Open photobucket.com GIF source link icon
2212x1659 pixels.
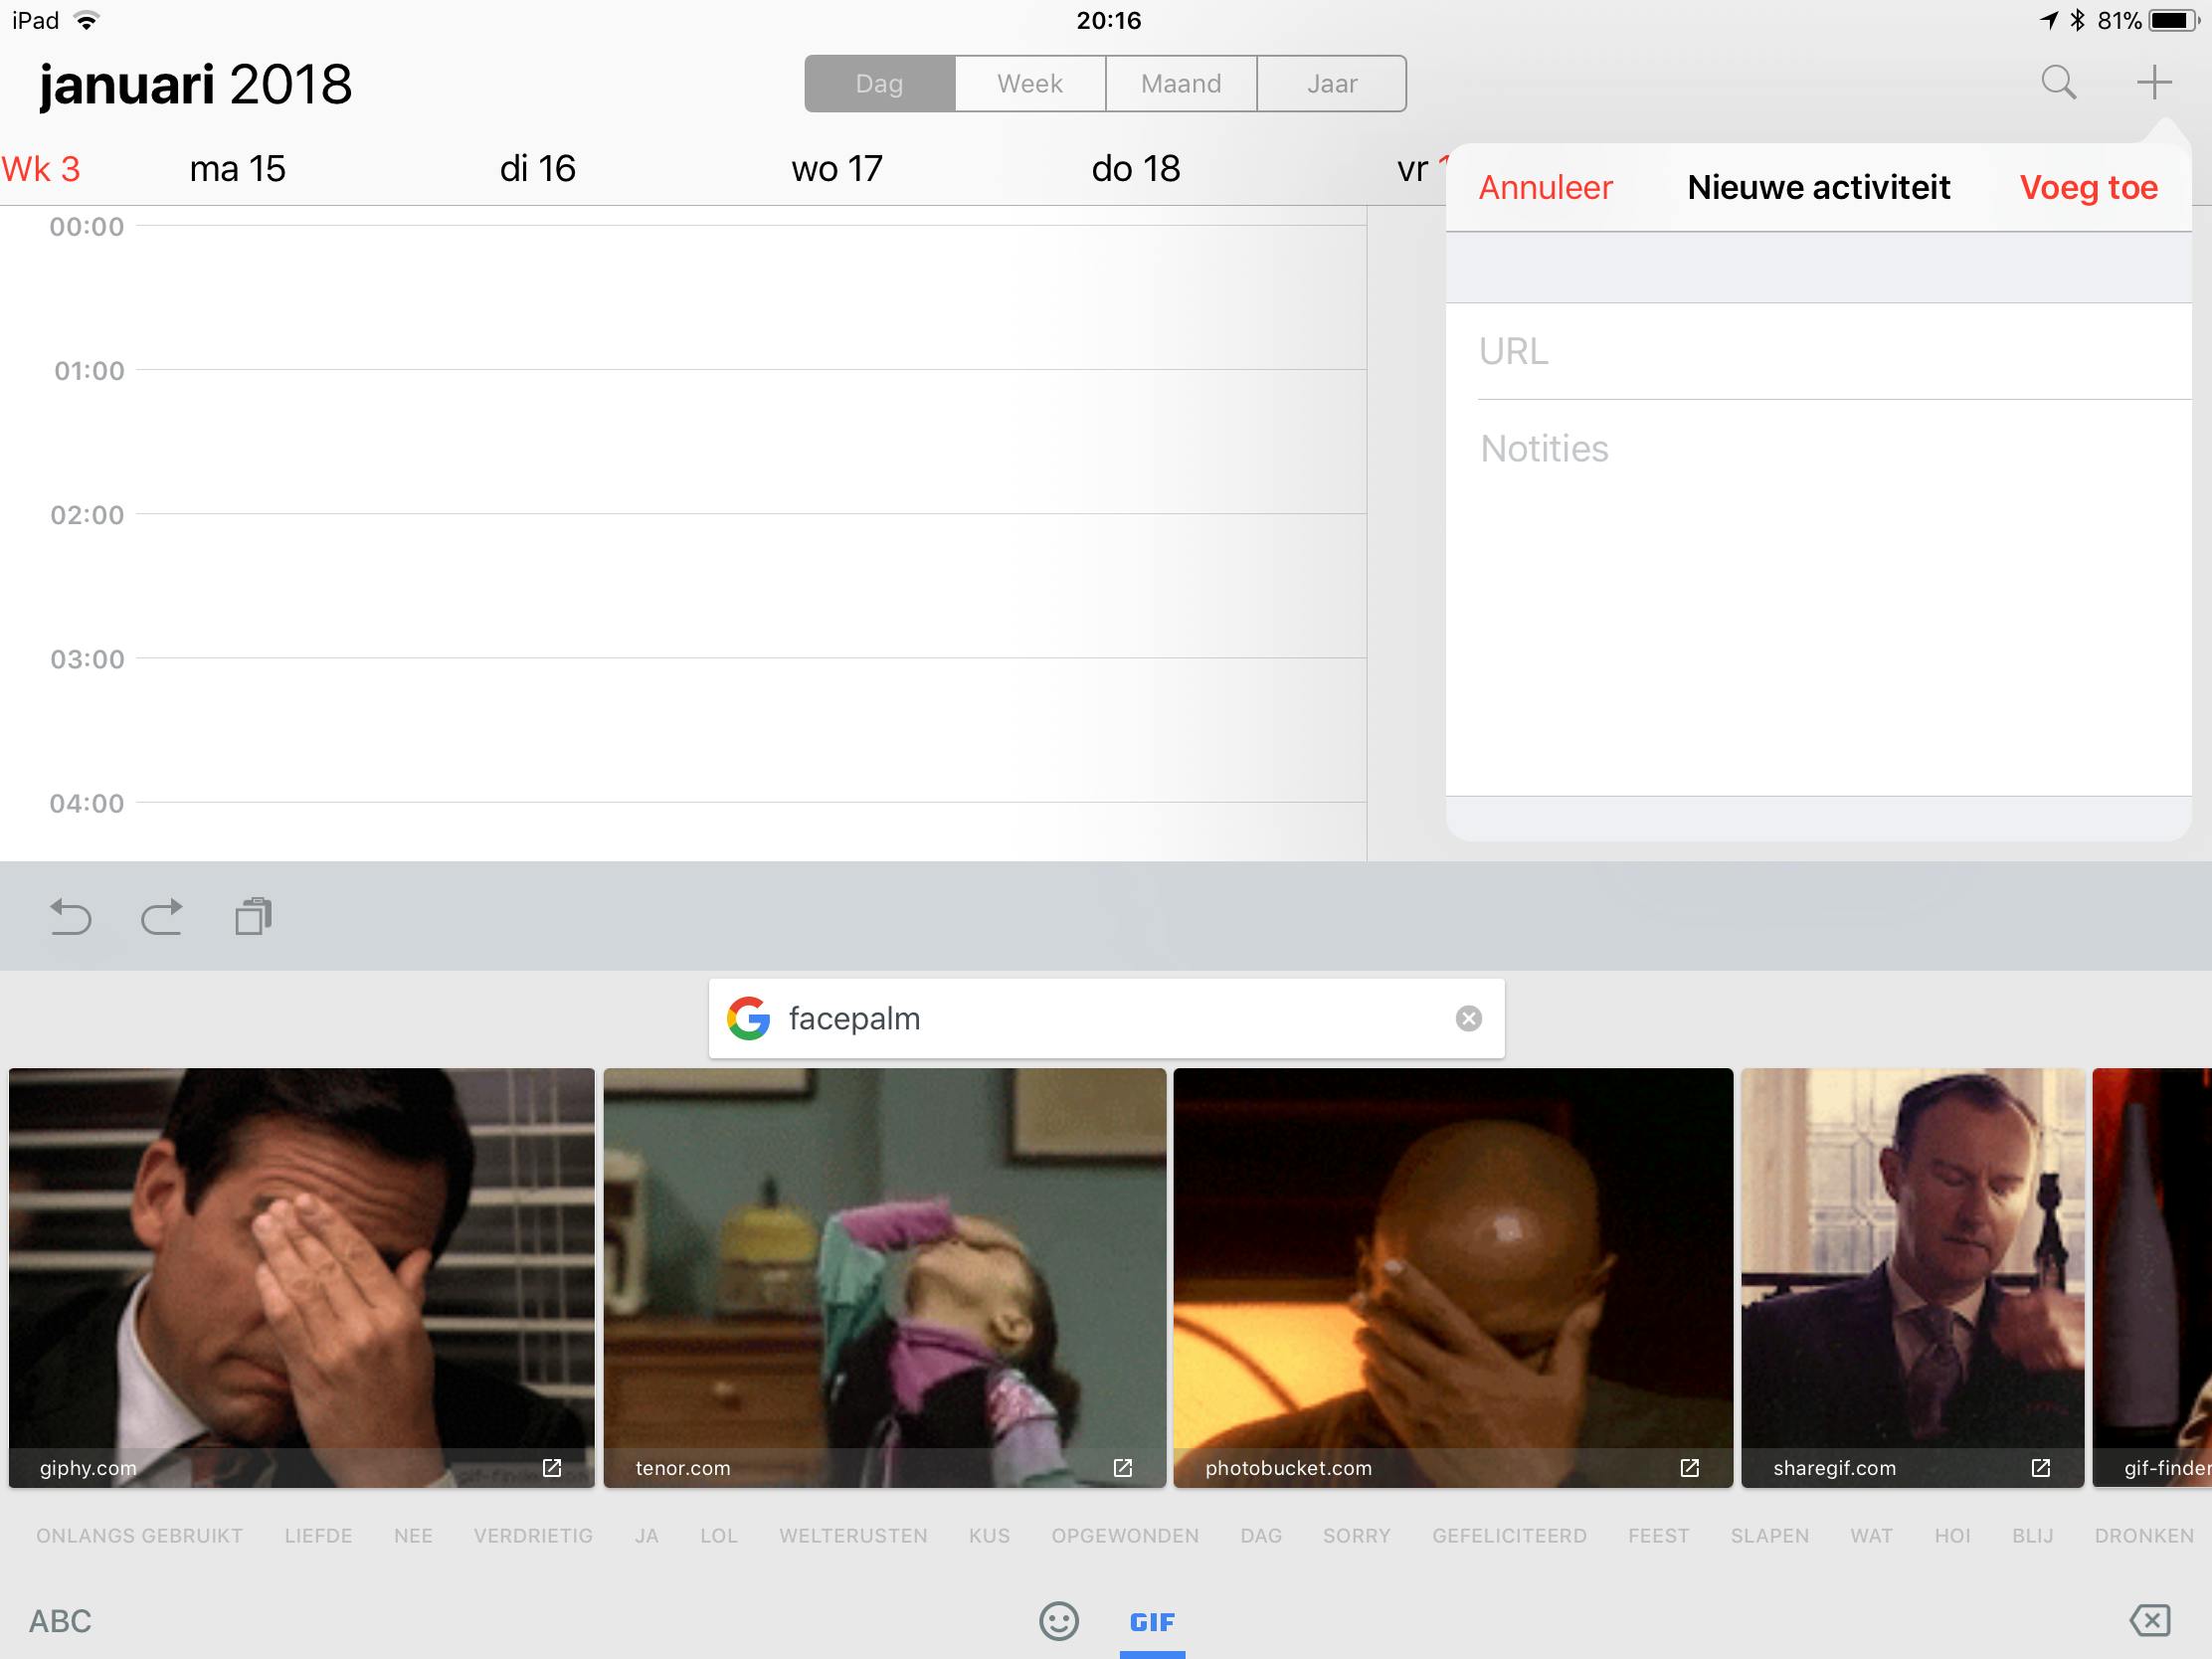(1690, 1467)
